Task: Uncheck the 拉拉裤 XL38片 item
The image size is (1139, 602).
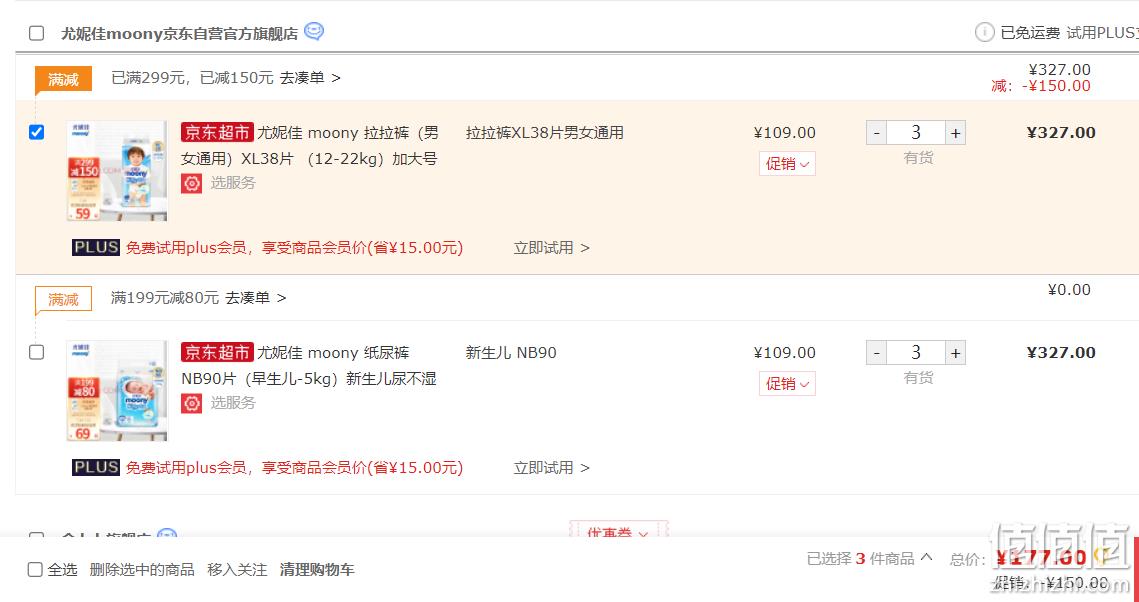Action: 36,132
